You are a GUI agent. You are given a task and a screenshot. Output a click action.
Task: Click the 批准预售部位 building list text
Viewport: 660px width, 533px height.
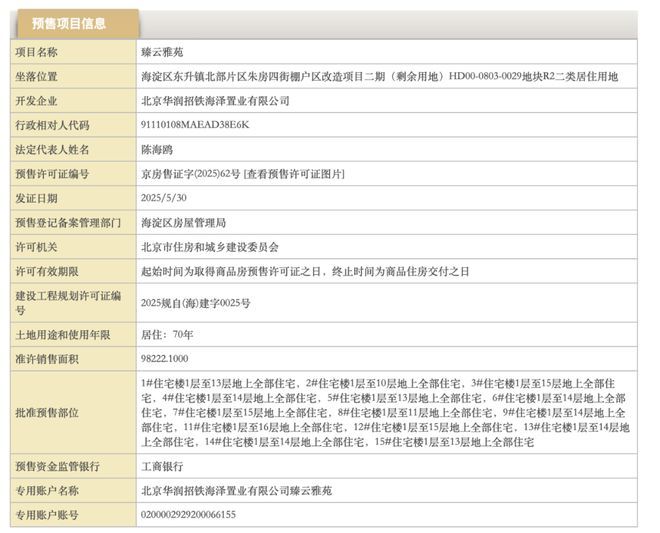point(385,412)
